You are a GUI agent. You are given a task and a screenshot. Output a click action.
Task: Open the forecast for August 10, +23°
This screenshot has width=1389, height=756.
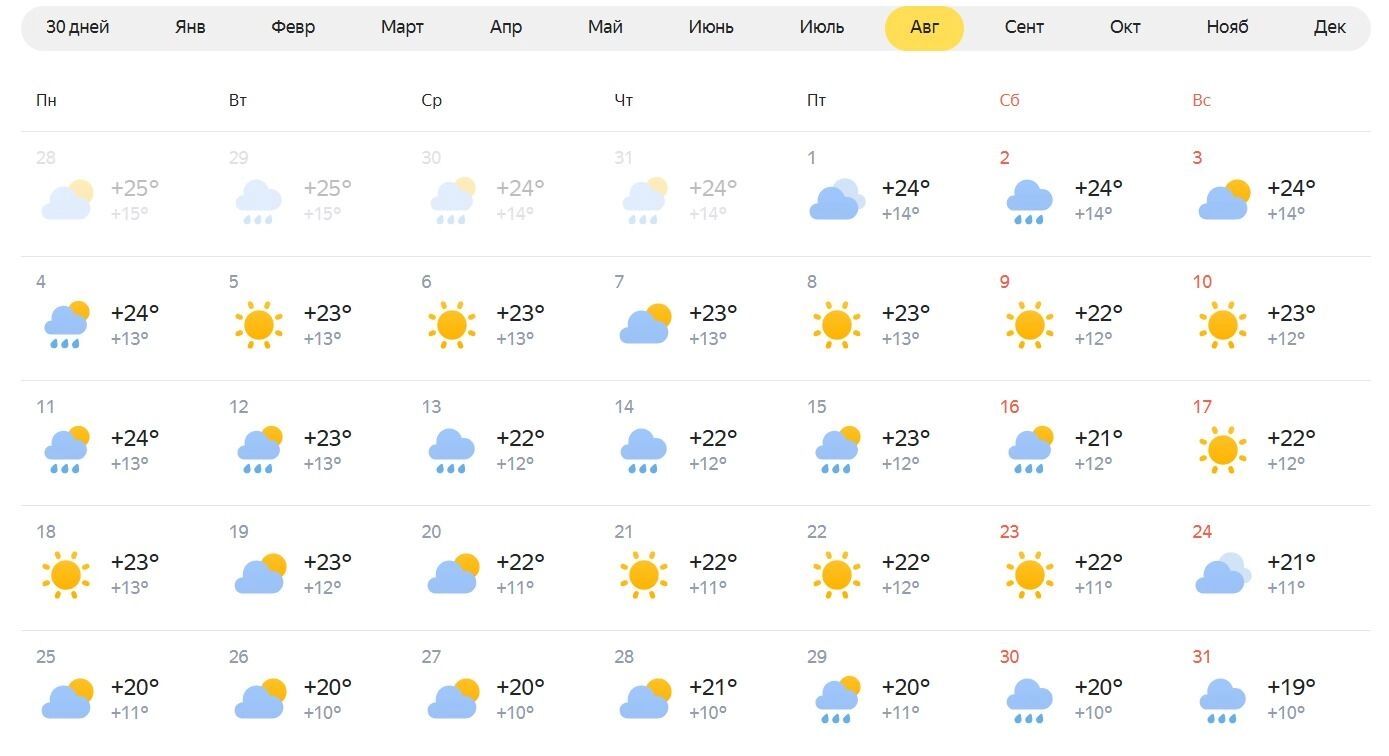(x=1274, y=318)
